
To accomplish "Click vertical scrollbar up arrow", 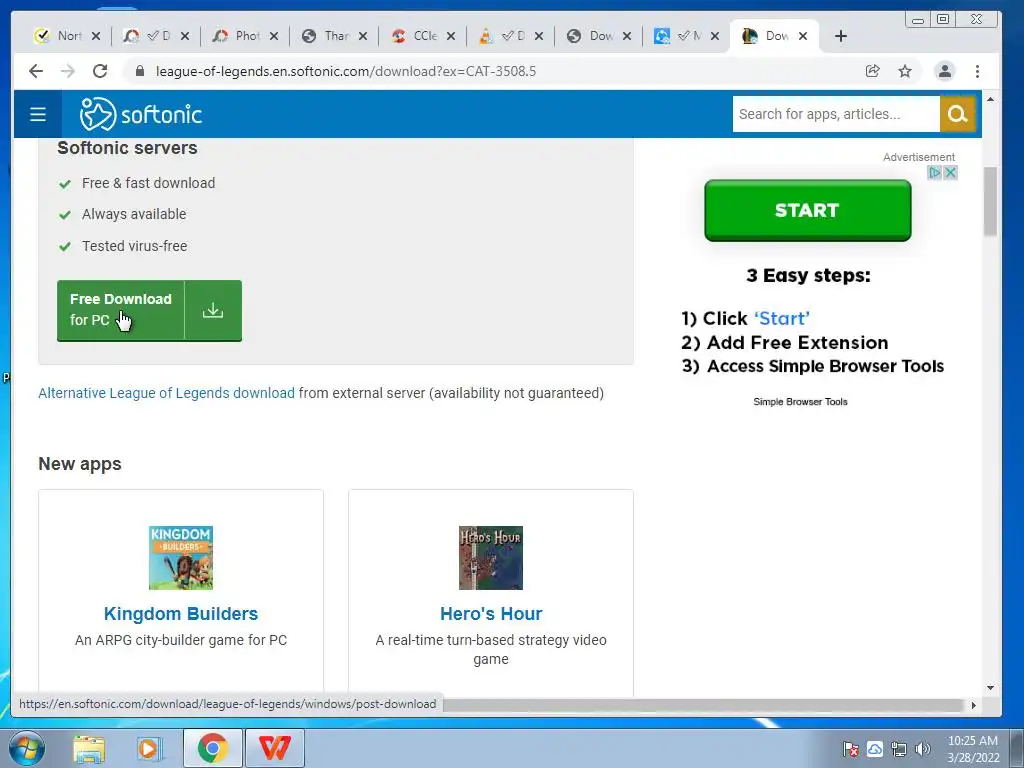I will tap(991, 99).
